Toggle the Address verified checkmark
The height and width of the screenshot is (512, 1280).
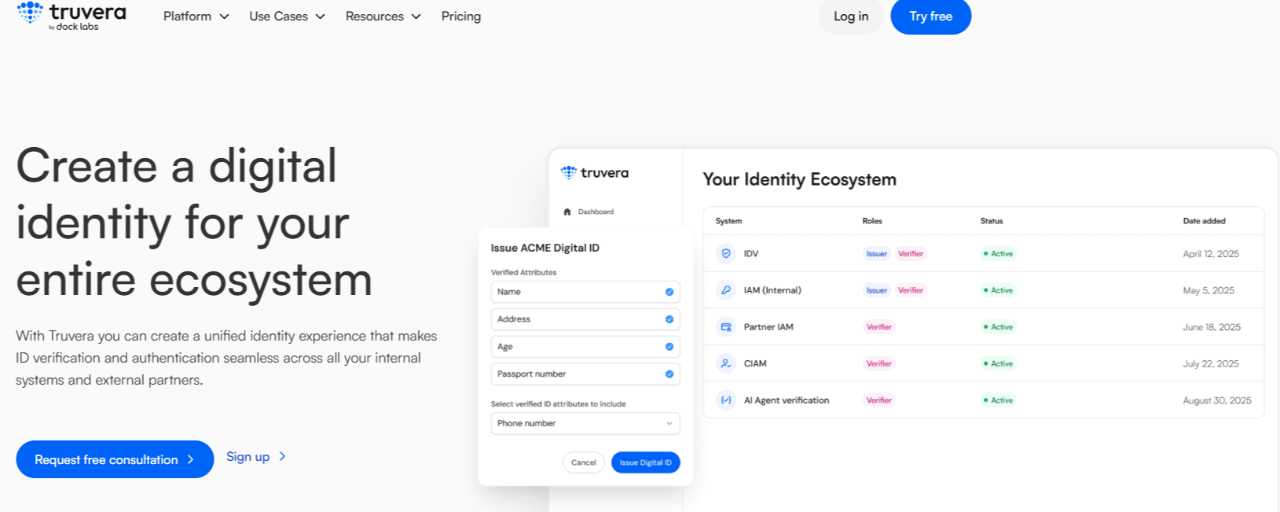tap(669, 319)
